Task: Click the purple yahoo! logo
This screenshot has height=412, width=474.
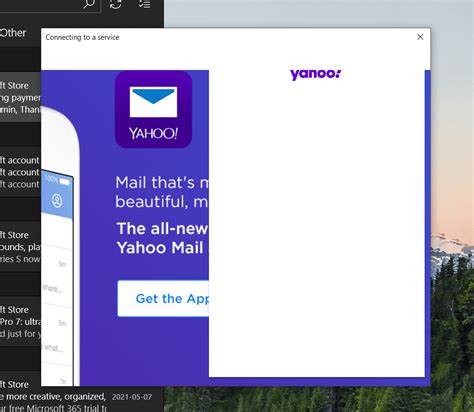Action: click(315, 74)
